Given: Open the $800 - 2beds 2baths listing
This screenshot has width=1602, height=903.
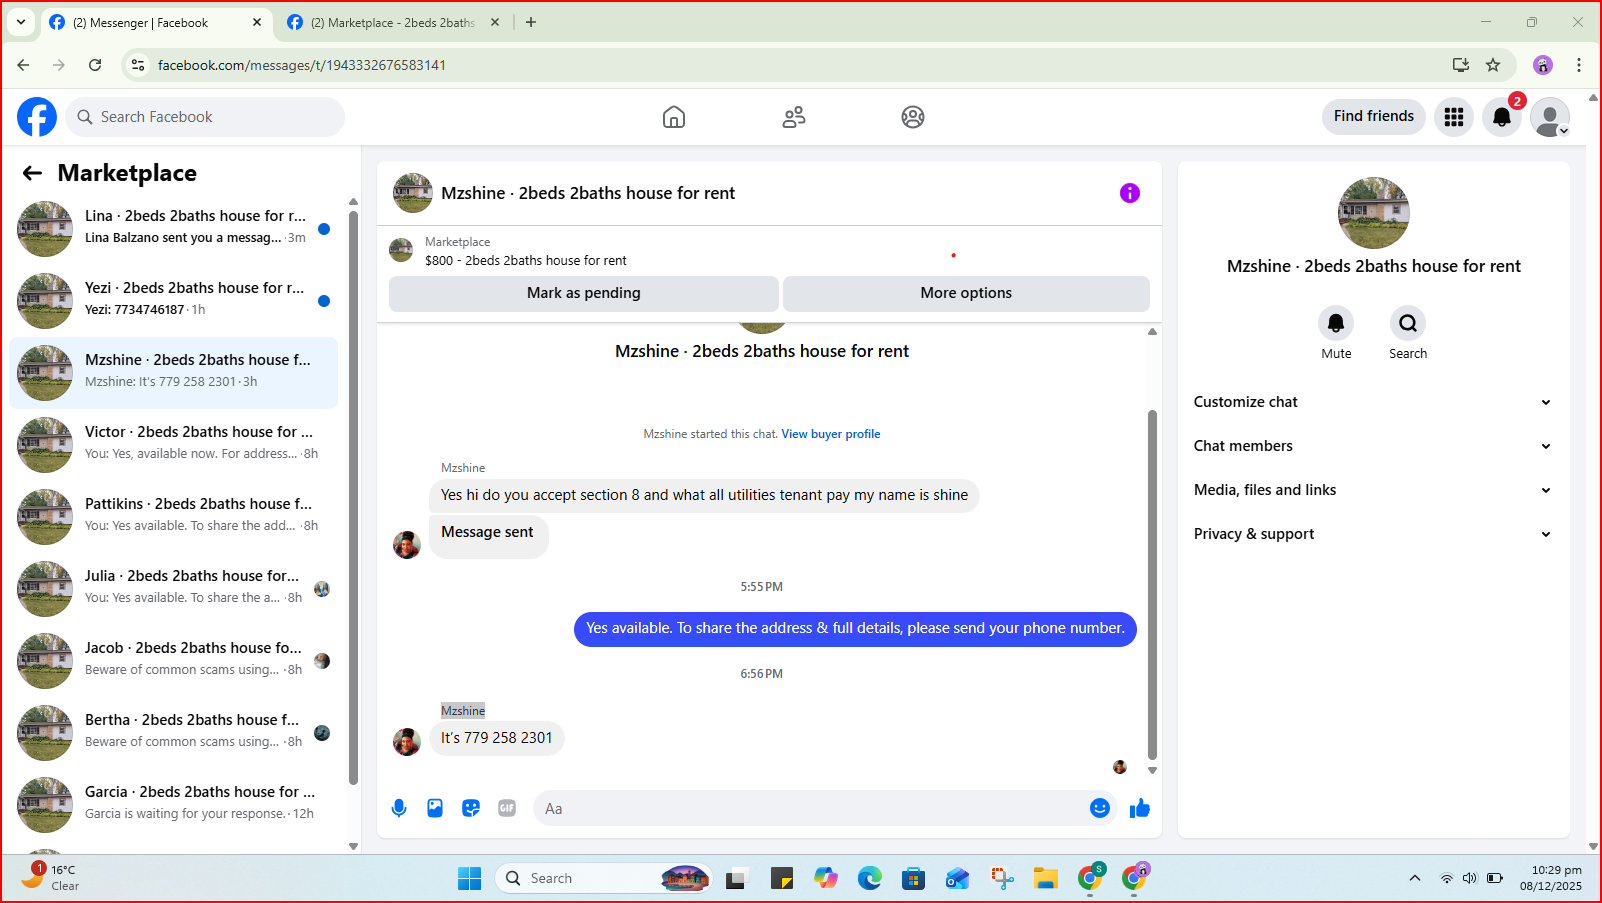Looking at the screenshot, I should tap(526, 260).
